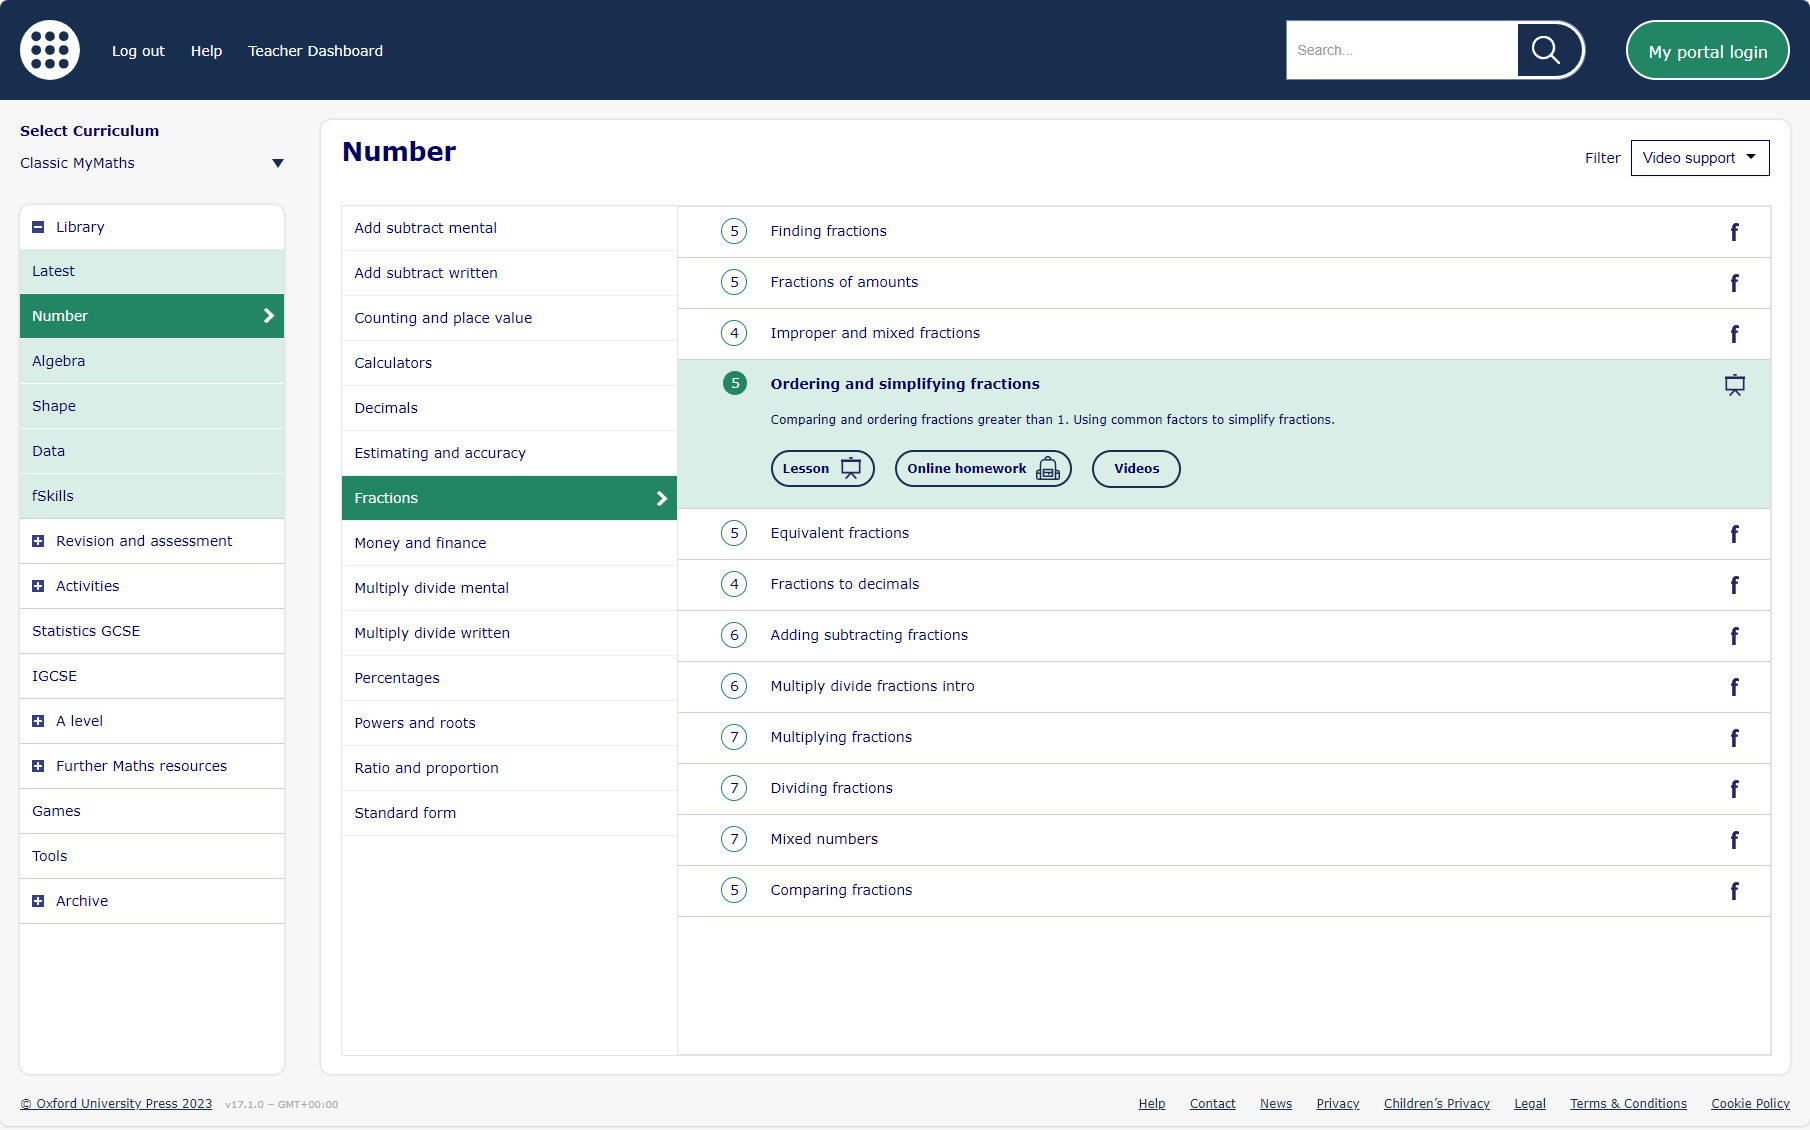Click level 4 circle beside Fractions to decimals
Image resolution: width=1810 pixels, height=1130 pixels.
(734, 584)
